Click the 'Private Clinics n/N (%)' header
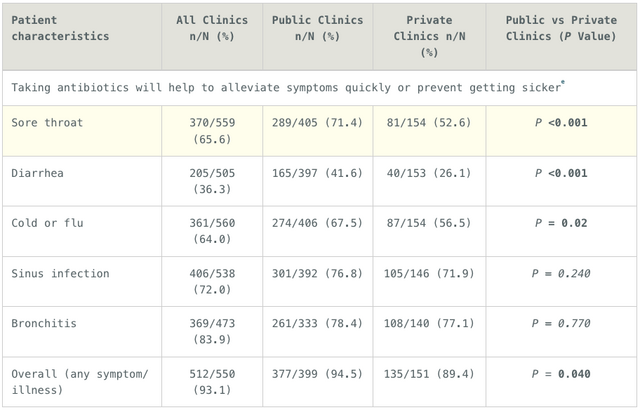640x410 pixels. [429, 36]
